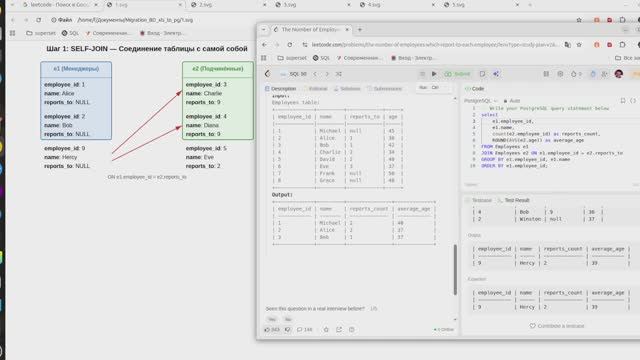Bookmark the LeetCode page with star
Screen dimensions: 640x360
579,44
